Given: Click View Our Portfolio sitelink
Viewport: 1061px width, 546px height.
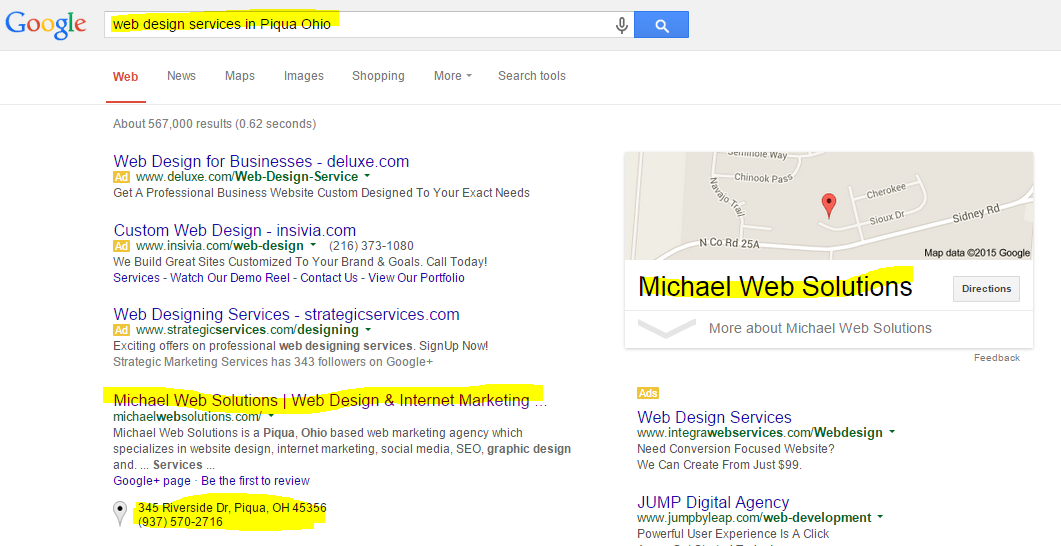Looking at the screenshot, I should tap(416, 278).
